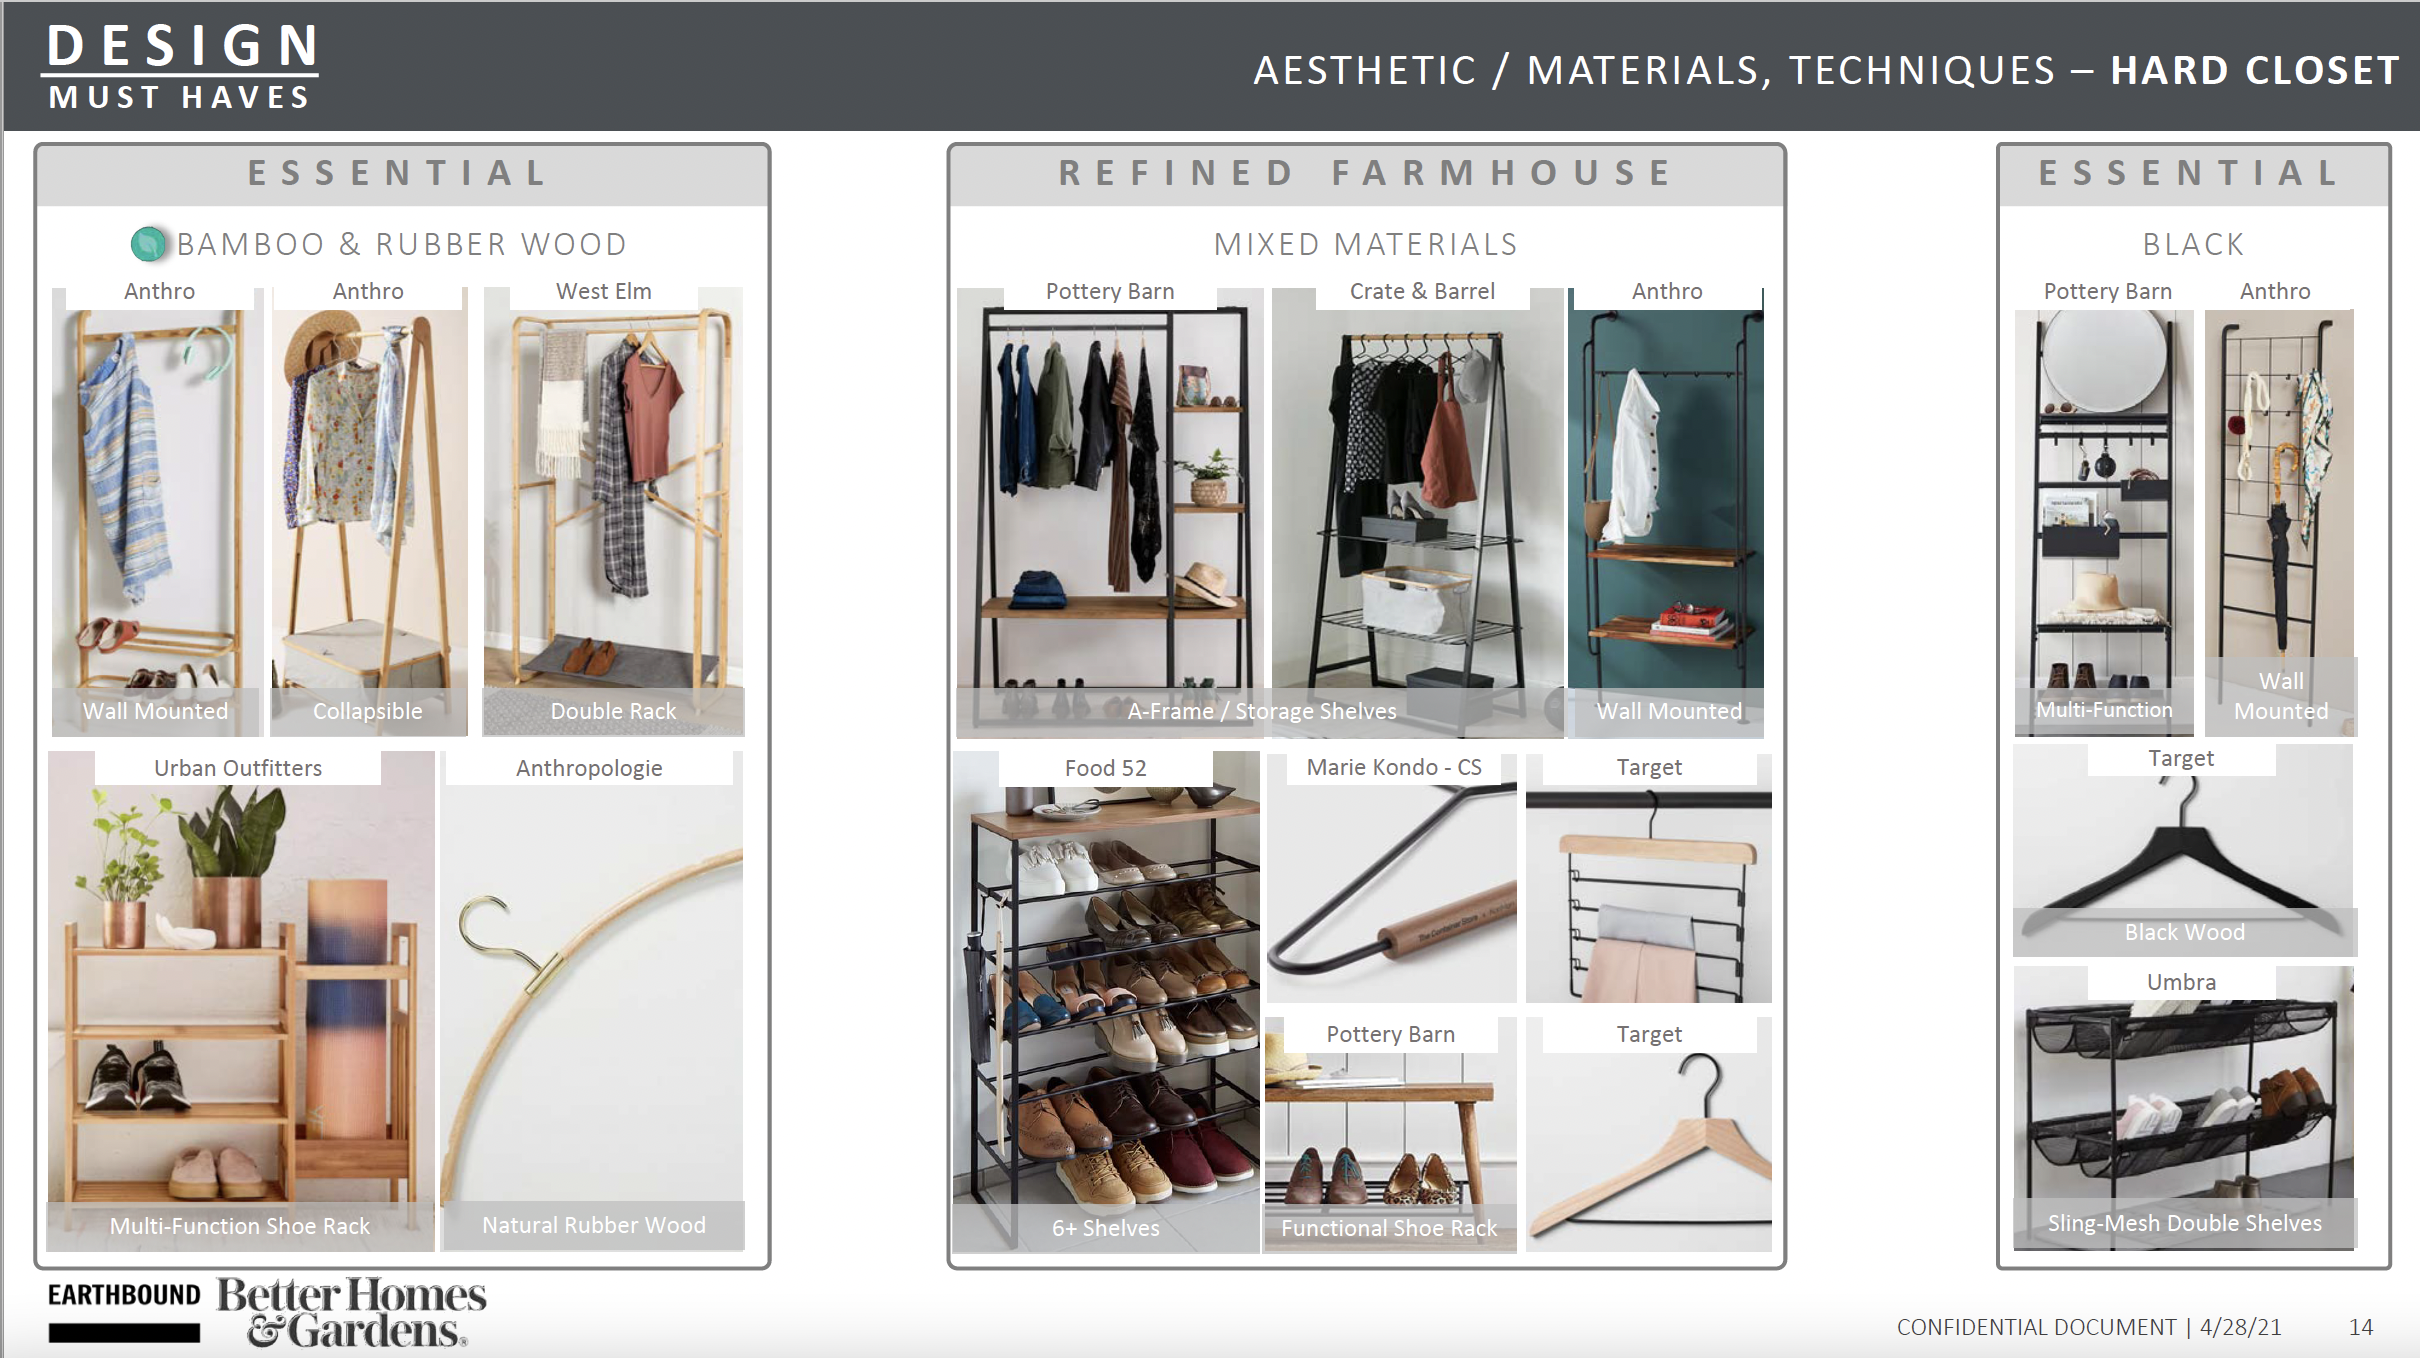The width and height of the screenshot is (2420, 1358).
Task: Select the Food 52 shoe shelves image
Action: pos(1106,1002)
